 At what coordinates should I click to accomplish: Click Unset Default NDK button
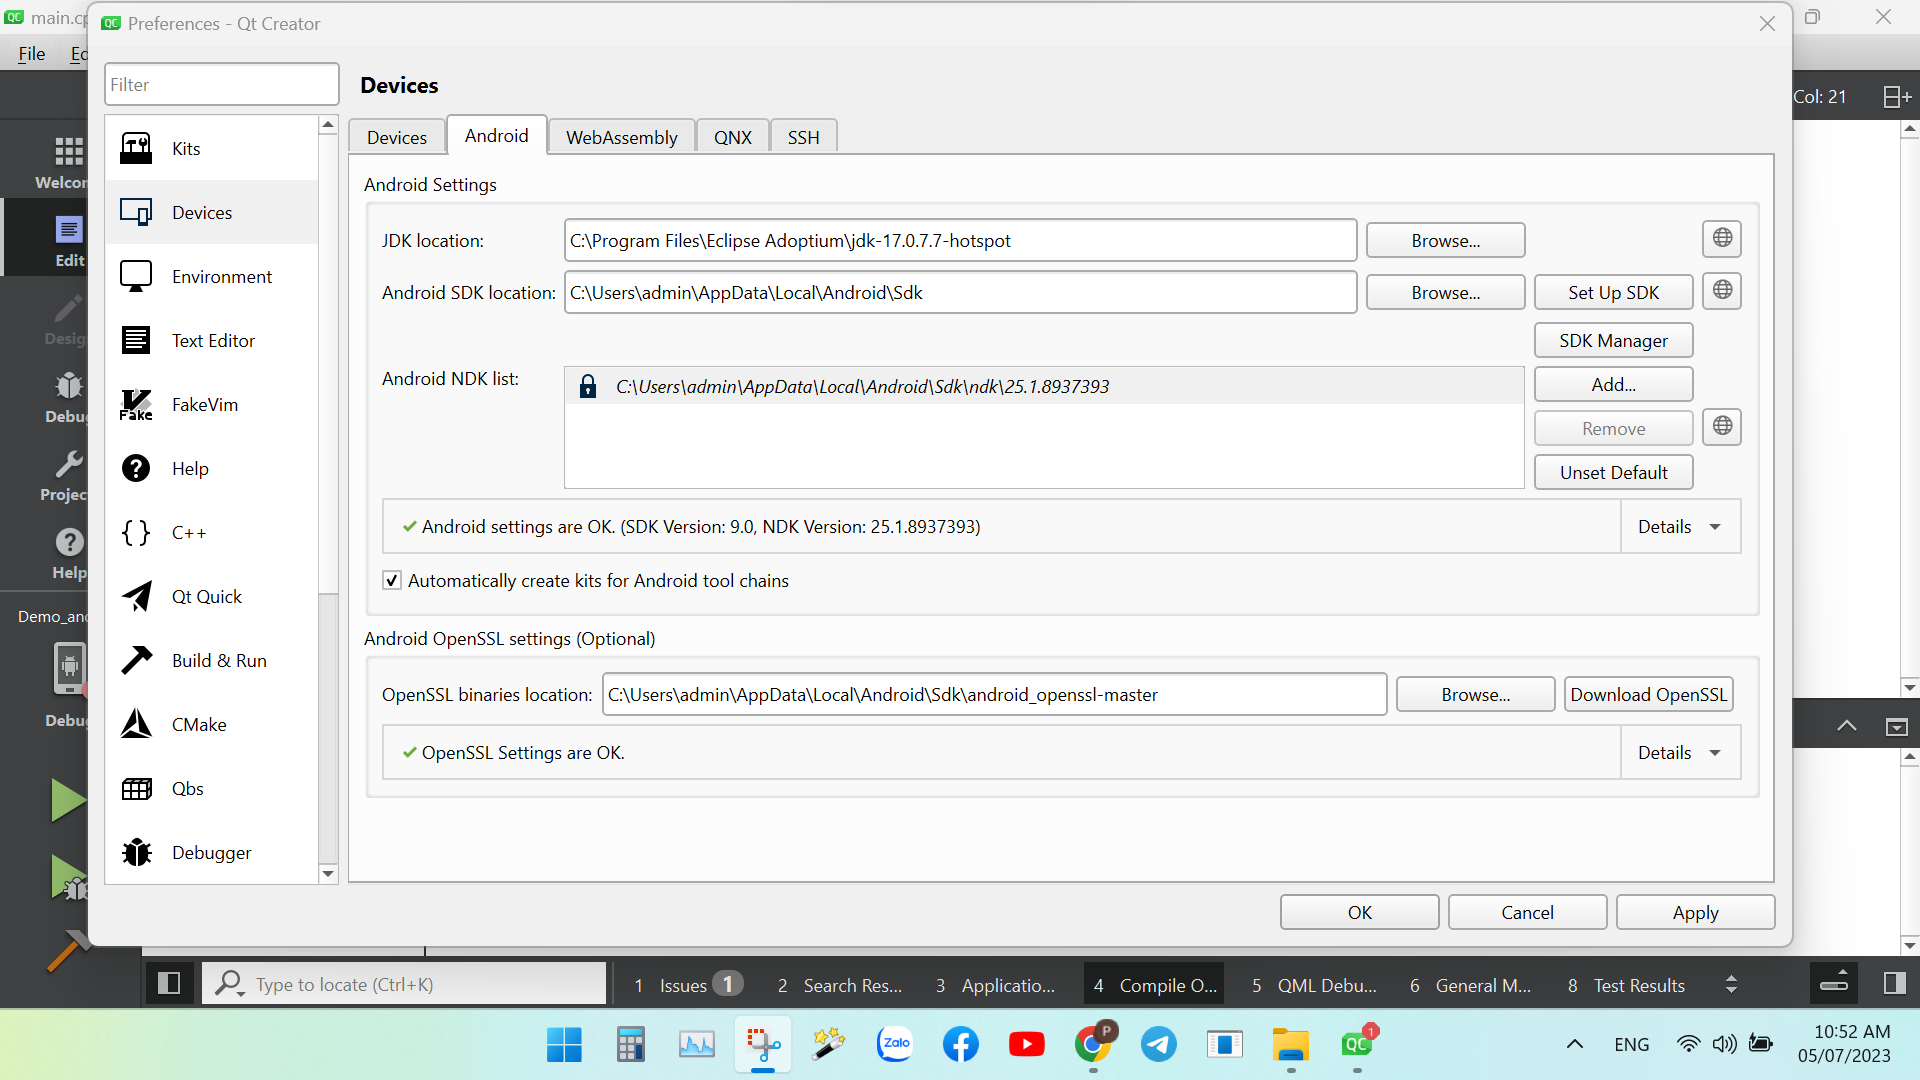click(x=1613, y=473)
